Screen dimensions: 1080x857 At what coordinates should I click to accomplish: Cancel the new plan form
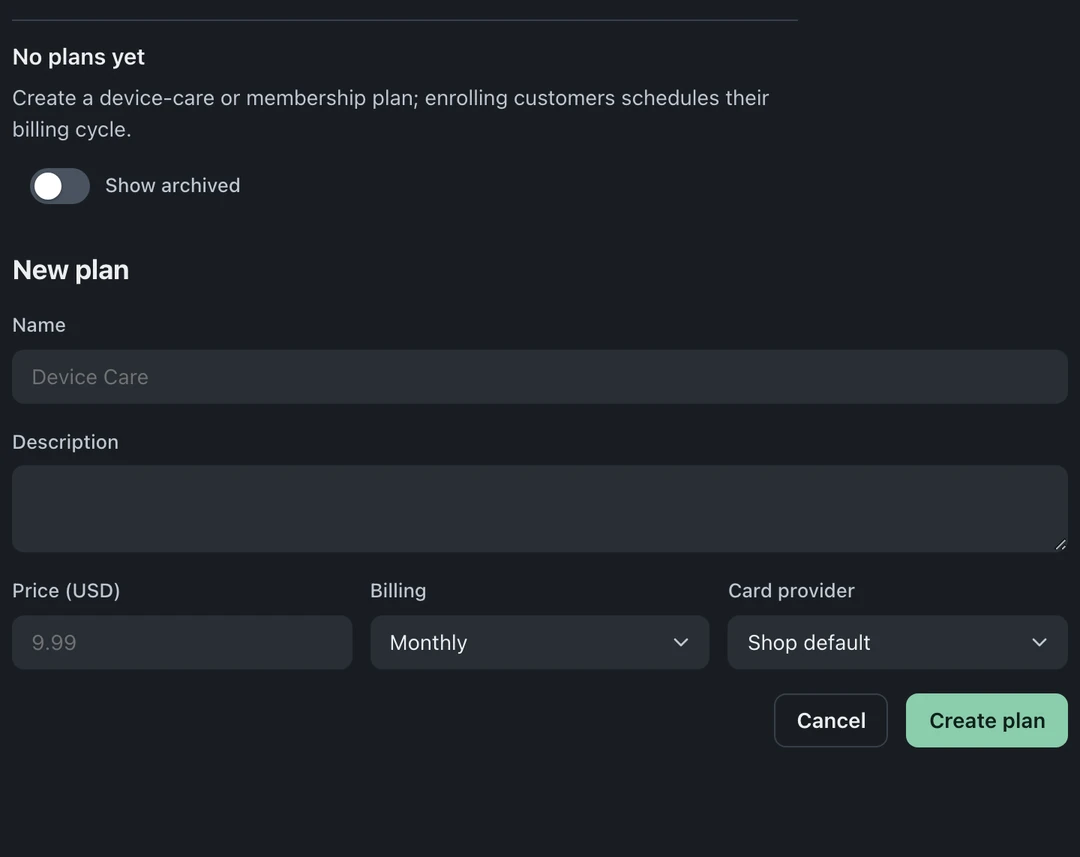831,721
